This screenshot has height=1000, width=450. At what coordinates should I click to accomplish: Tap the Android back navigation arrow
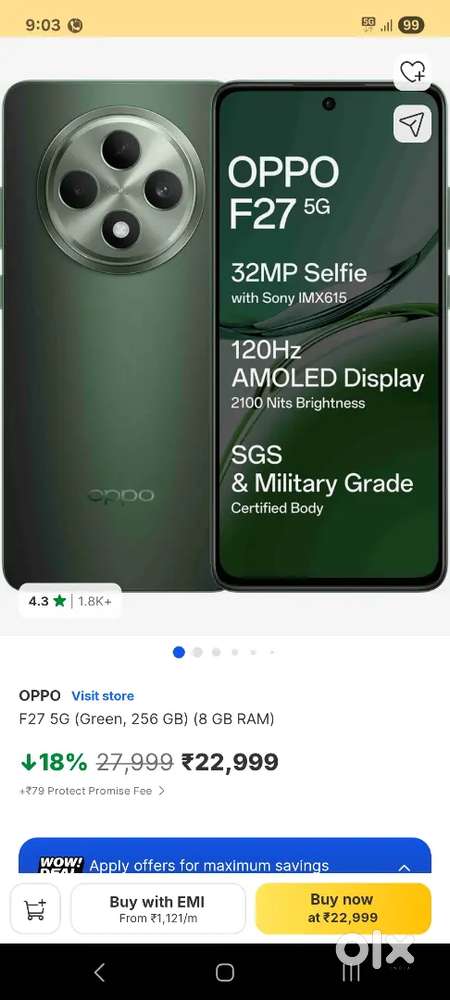point(99,972)
